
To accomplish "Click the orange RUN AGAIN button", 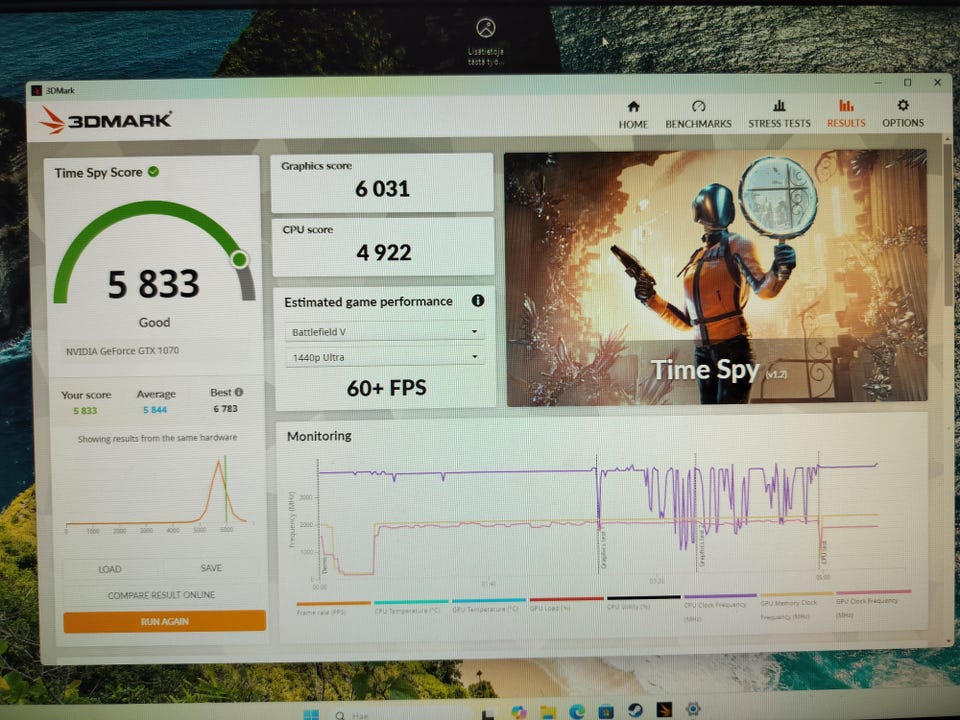I will pos(164,621).
